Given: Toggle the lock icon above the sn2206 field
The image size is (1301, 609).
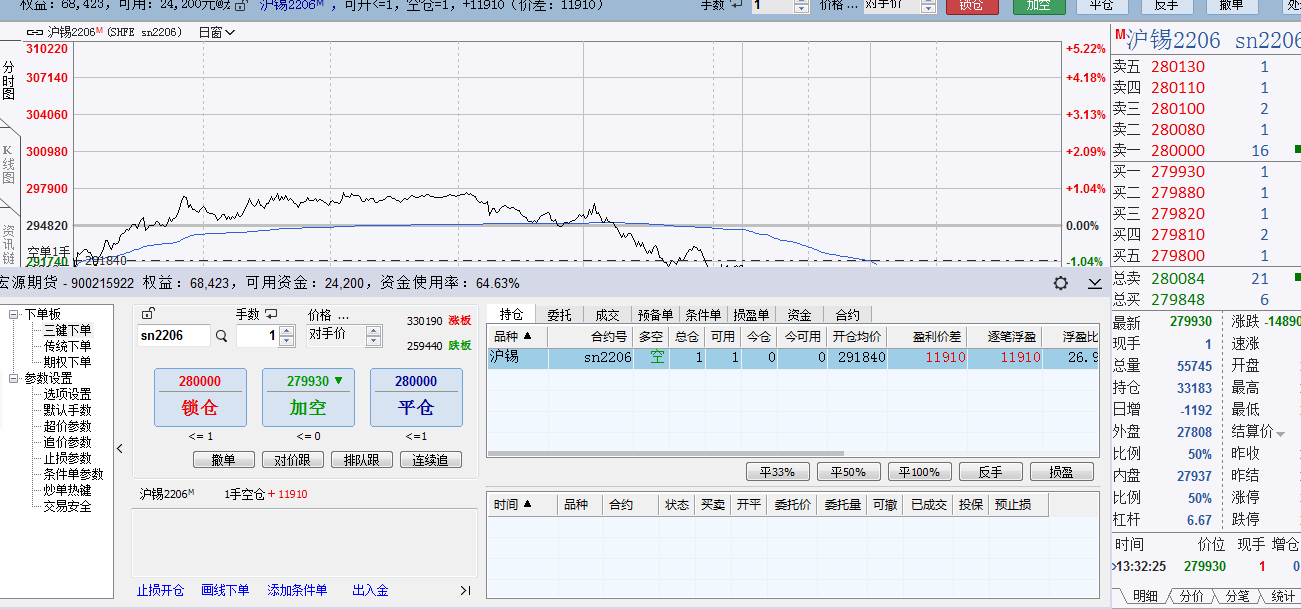Looking at the screenshot, I should (148, 314).
